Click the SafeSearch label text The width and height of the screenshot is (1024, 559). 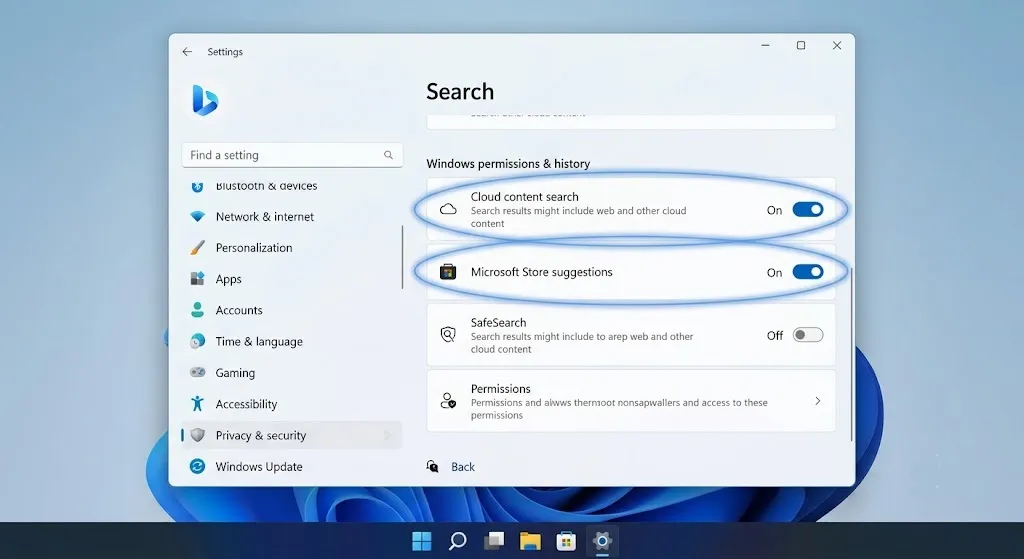coord(498,323)
